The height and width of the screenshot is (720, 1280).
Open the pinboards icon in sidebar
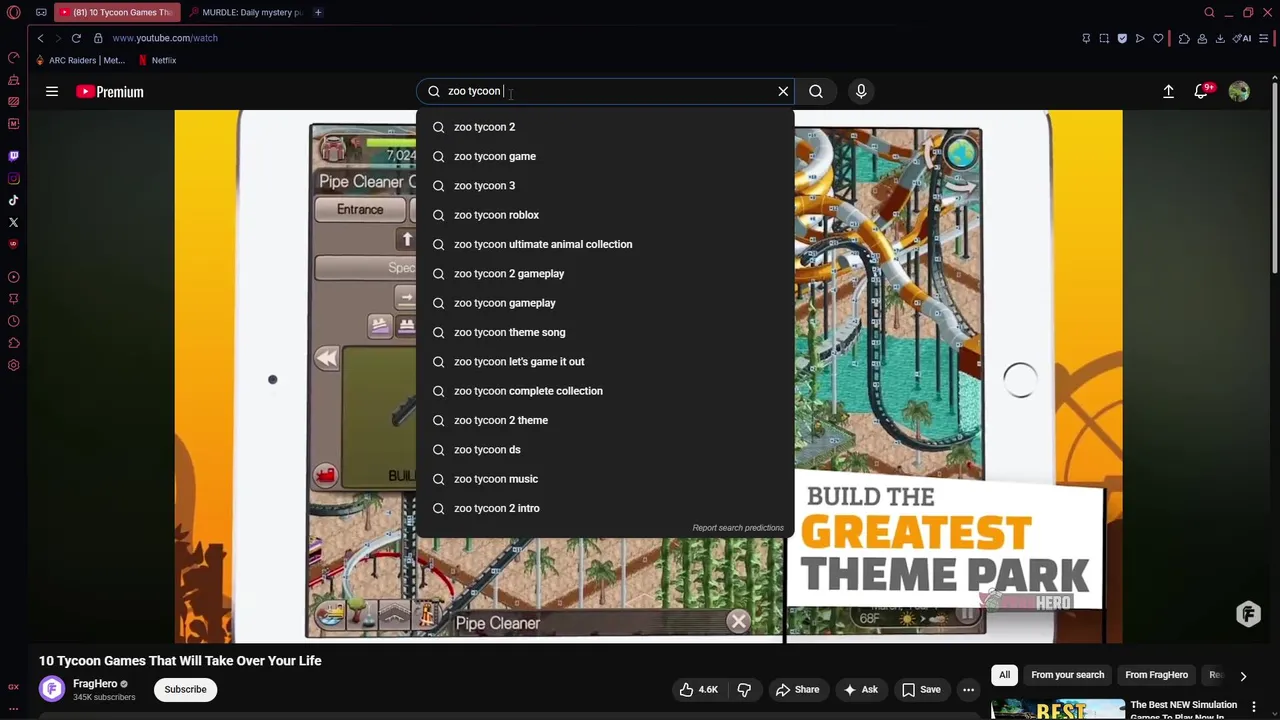coord(14,299)
